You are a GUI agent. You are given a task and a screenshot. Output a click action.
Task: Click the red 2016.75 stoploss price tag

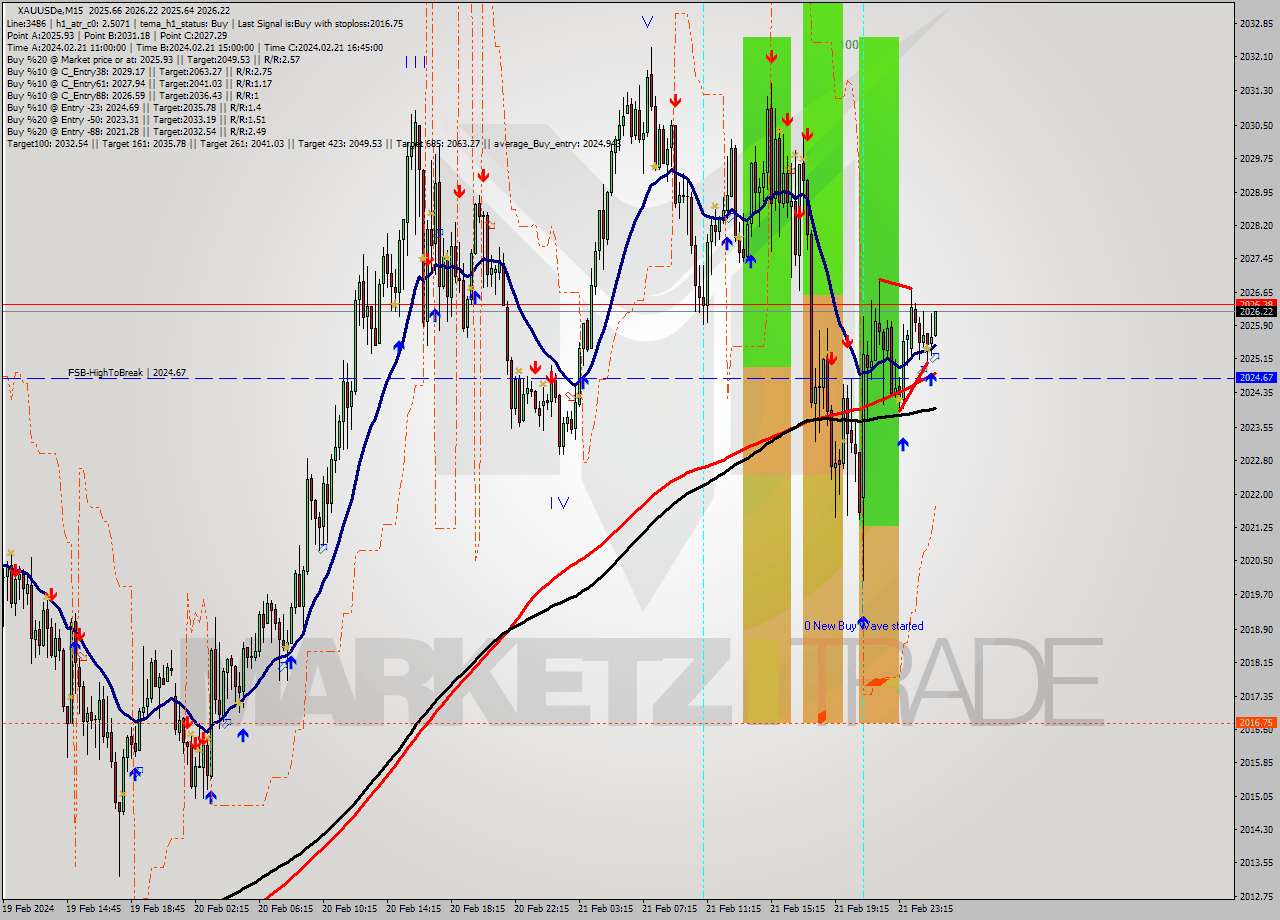pos(1255,723)
